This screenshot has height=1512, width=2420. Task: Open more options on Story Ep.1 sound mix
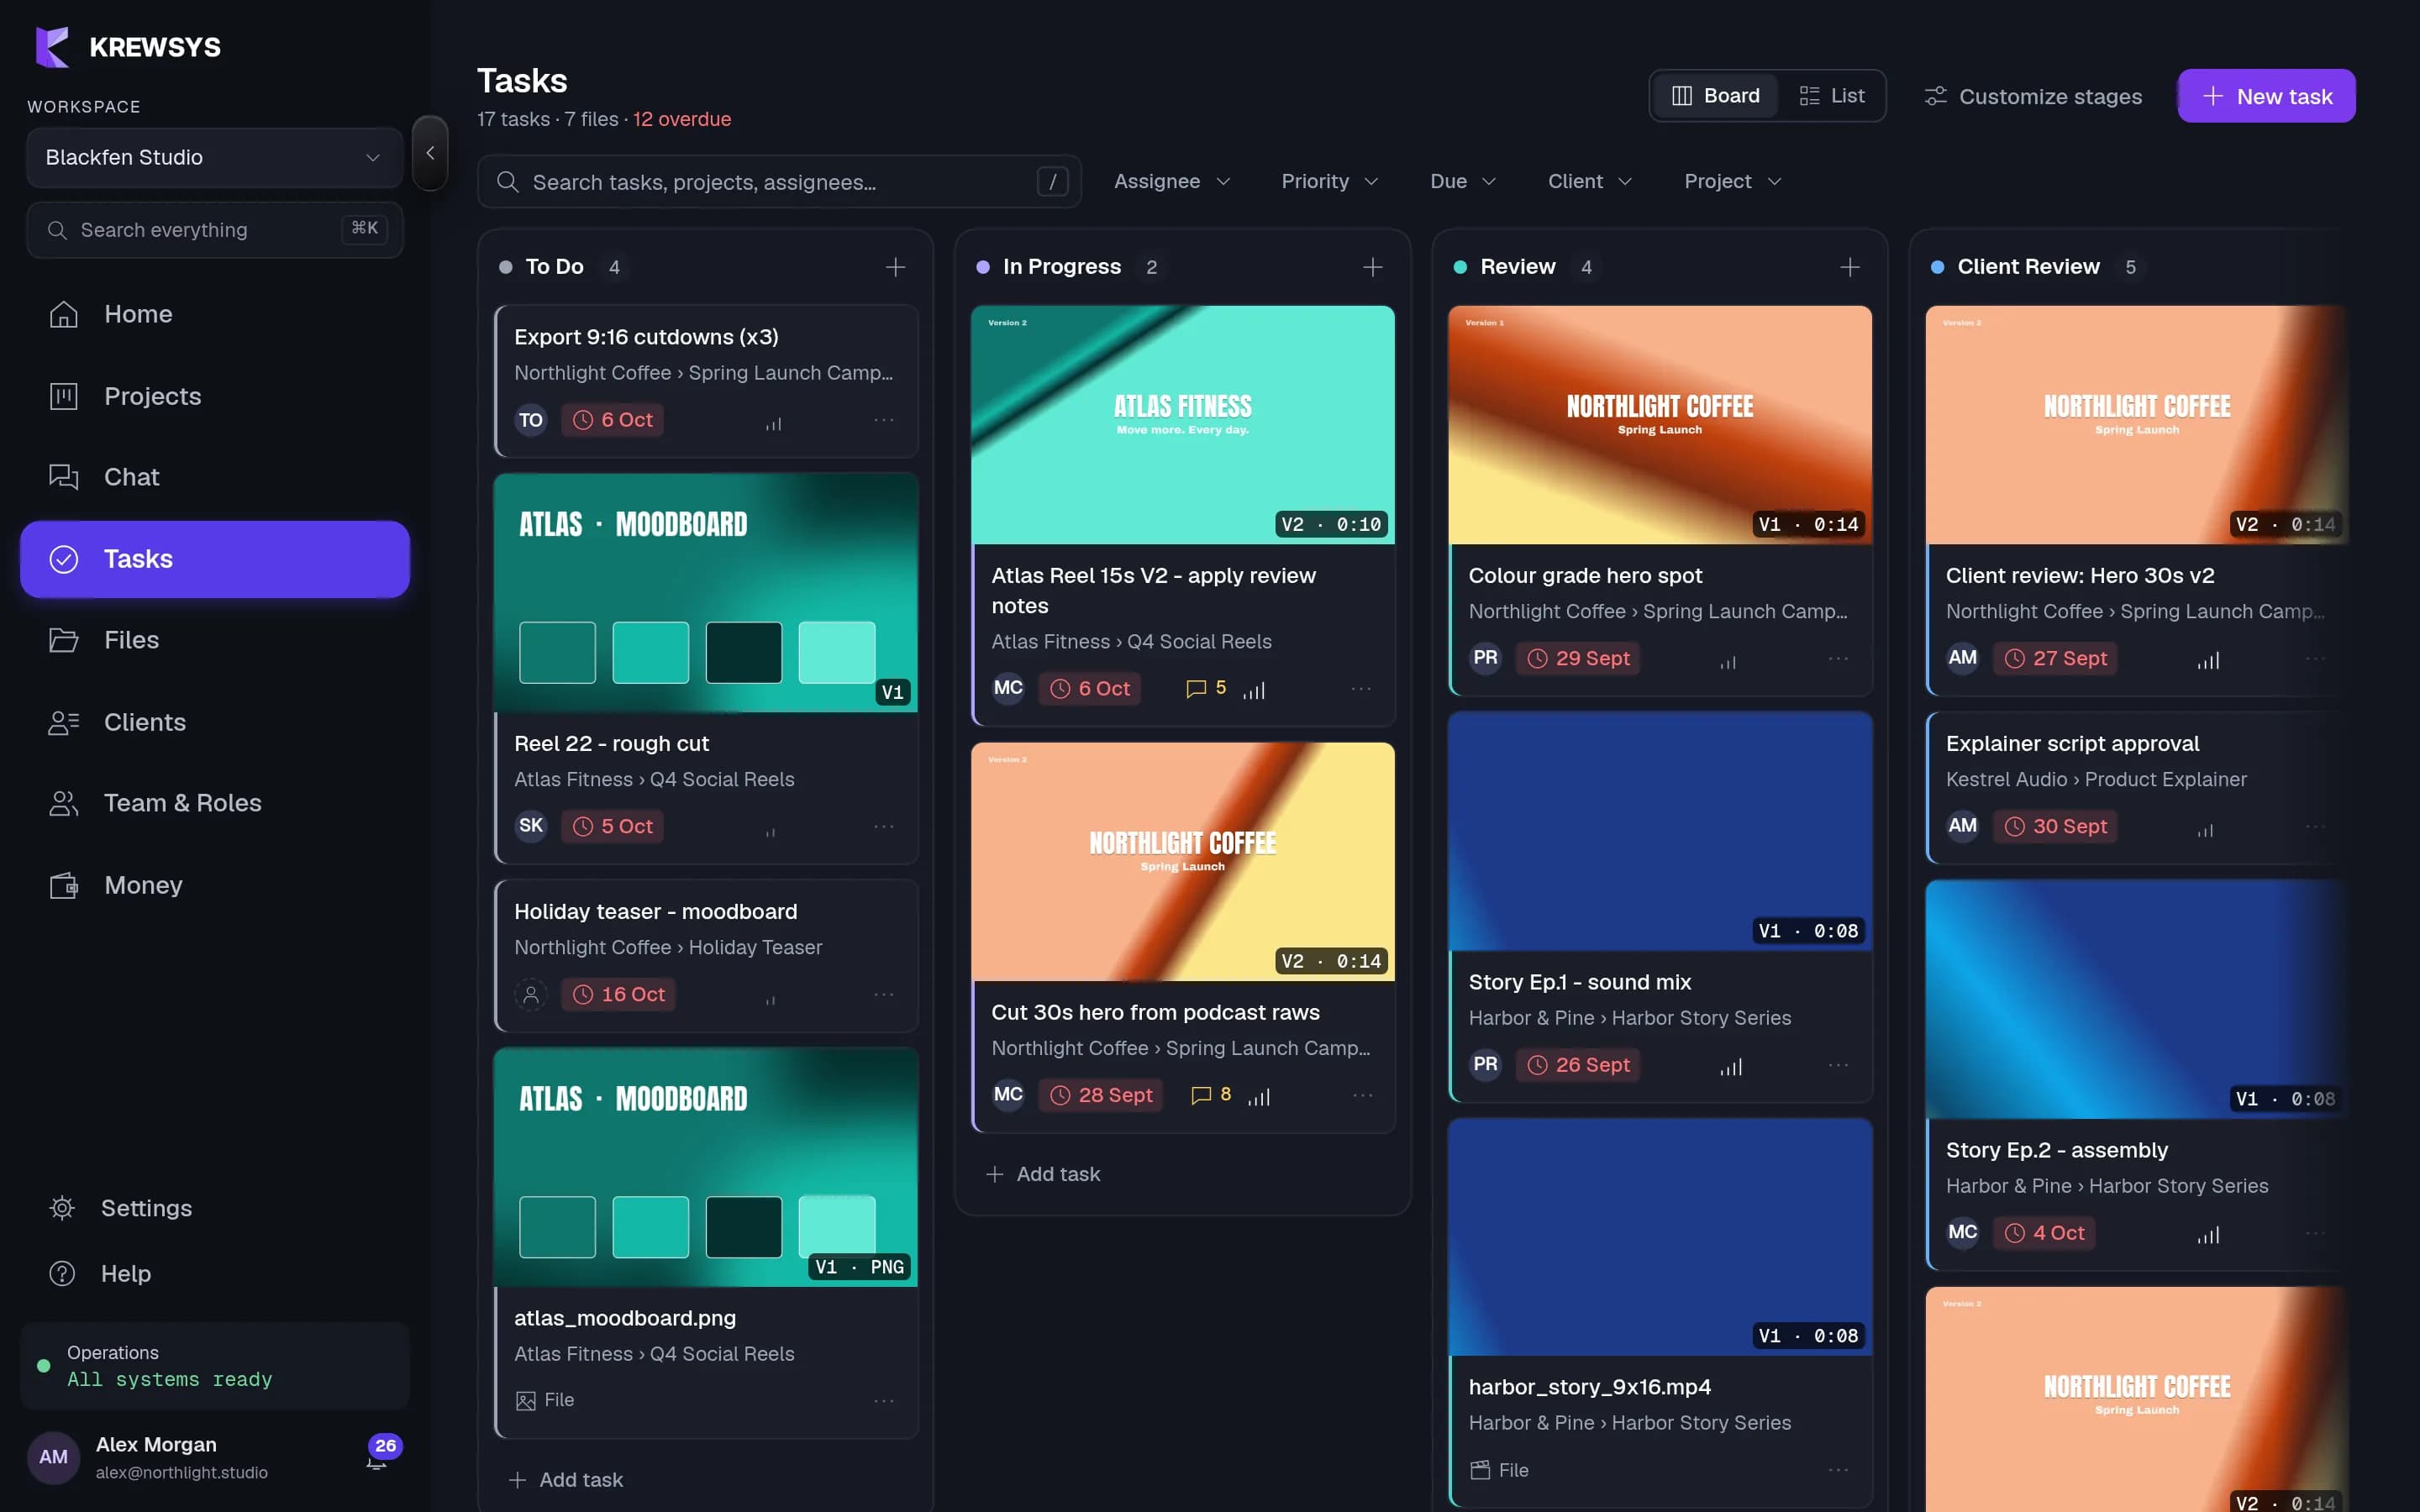coord(1837,1065)
